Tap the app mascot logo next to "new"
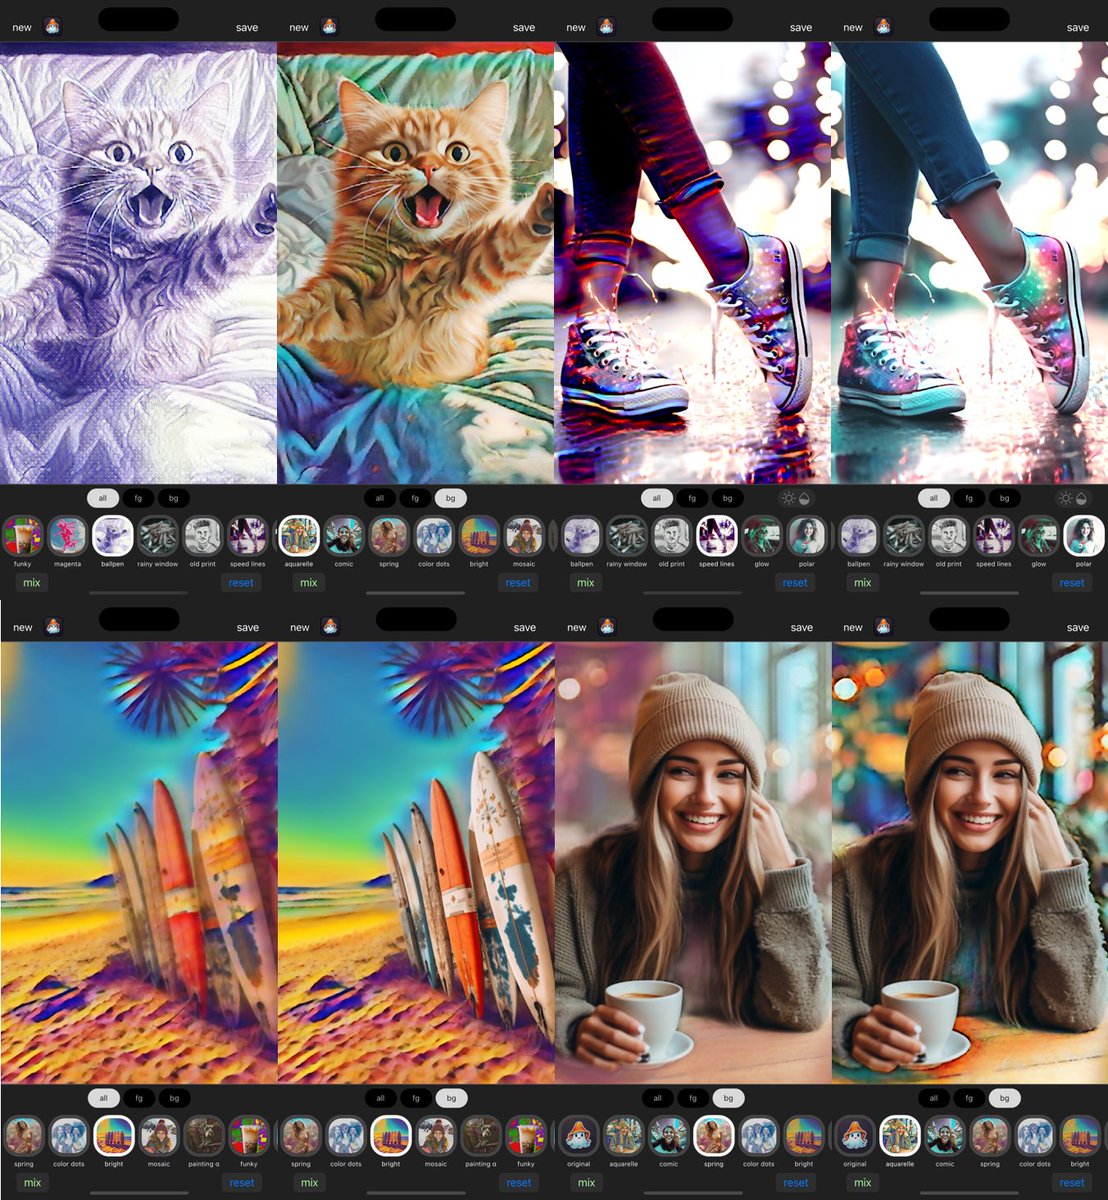 tap(52, 27)
